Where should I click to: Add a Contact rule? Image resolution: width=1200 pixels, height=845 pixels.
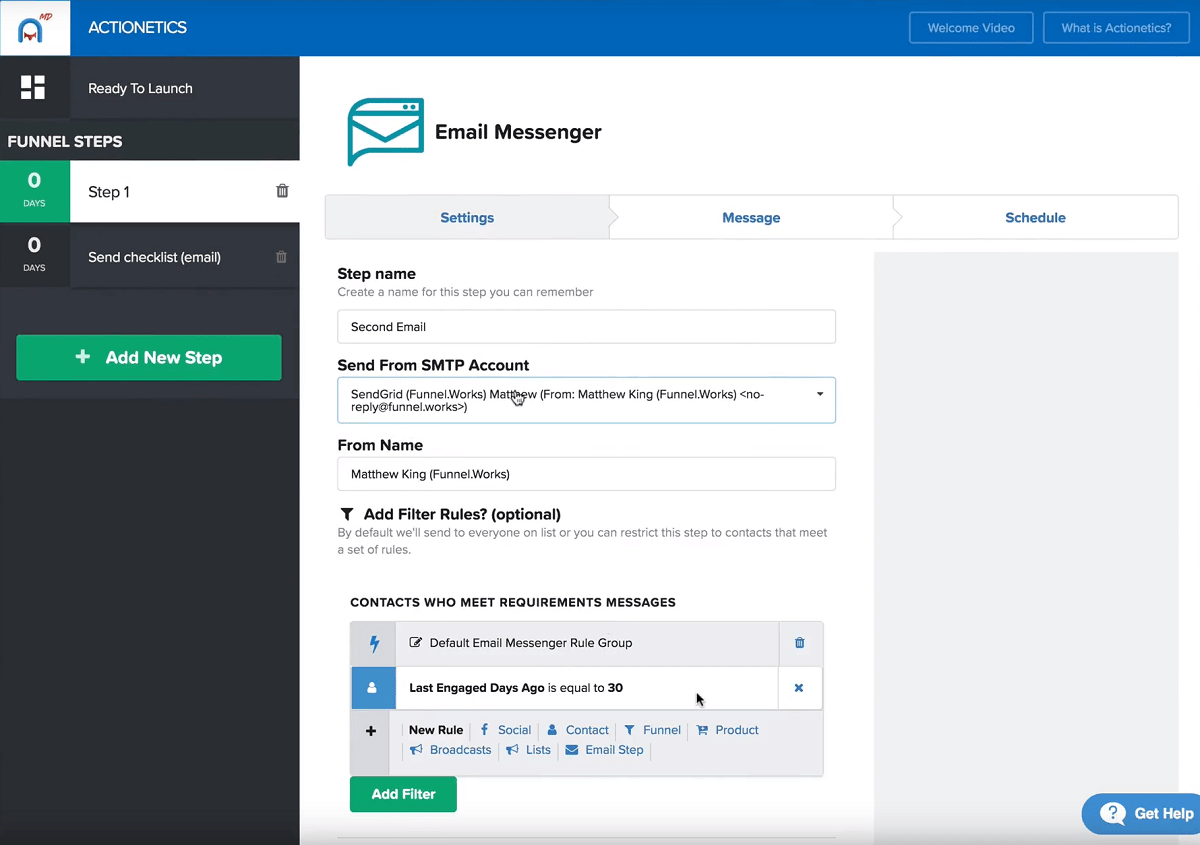(x=578, y=730)
